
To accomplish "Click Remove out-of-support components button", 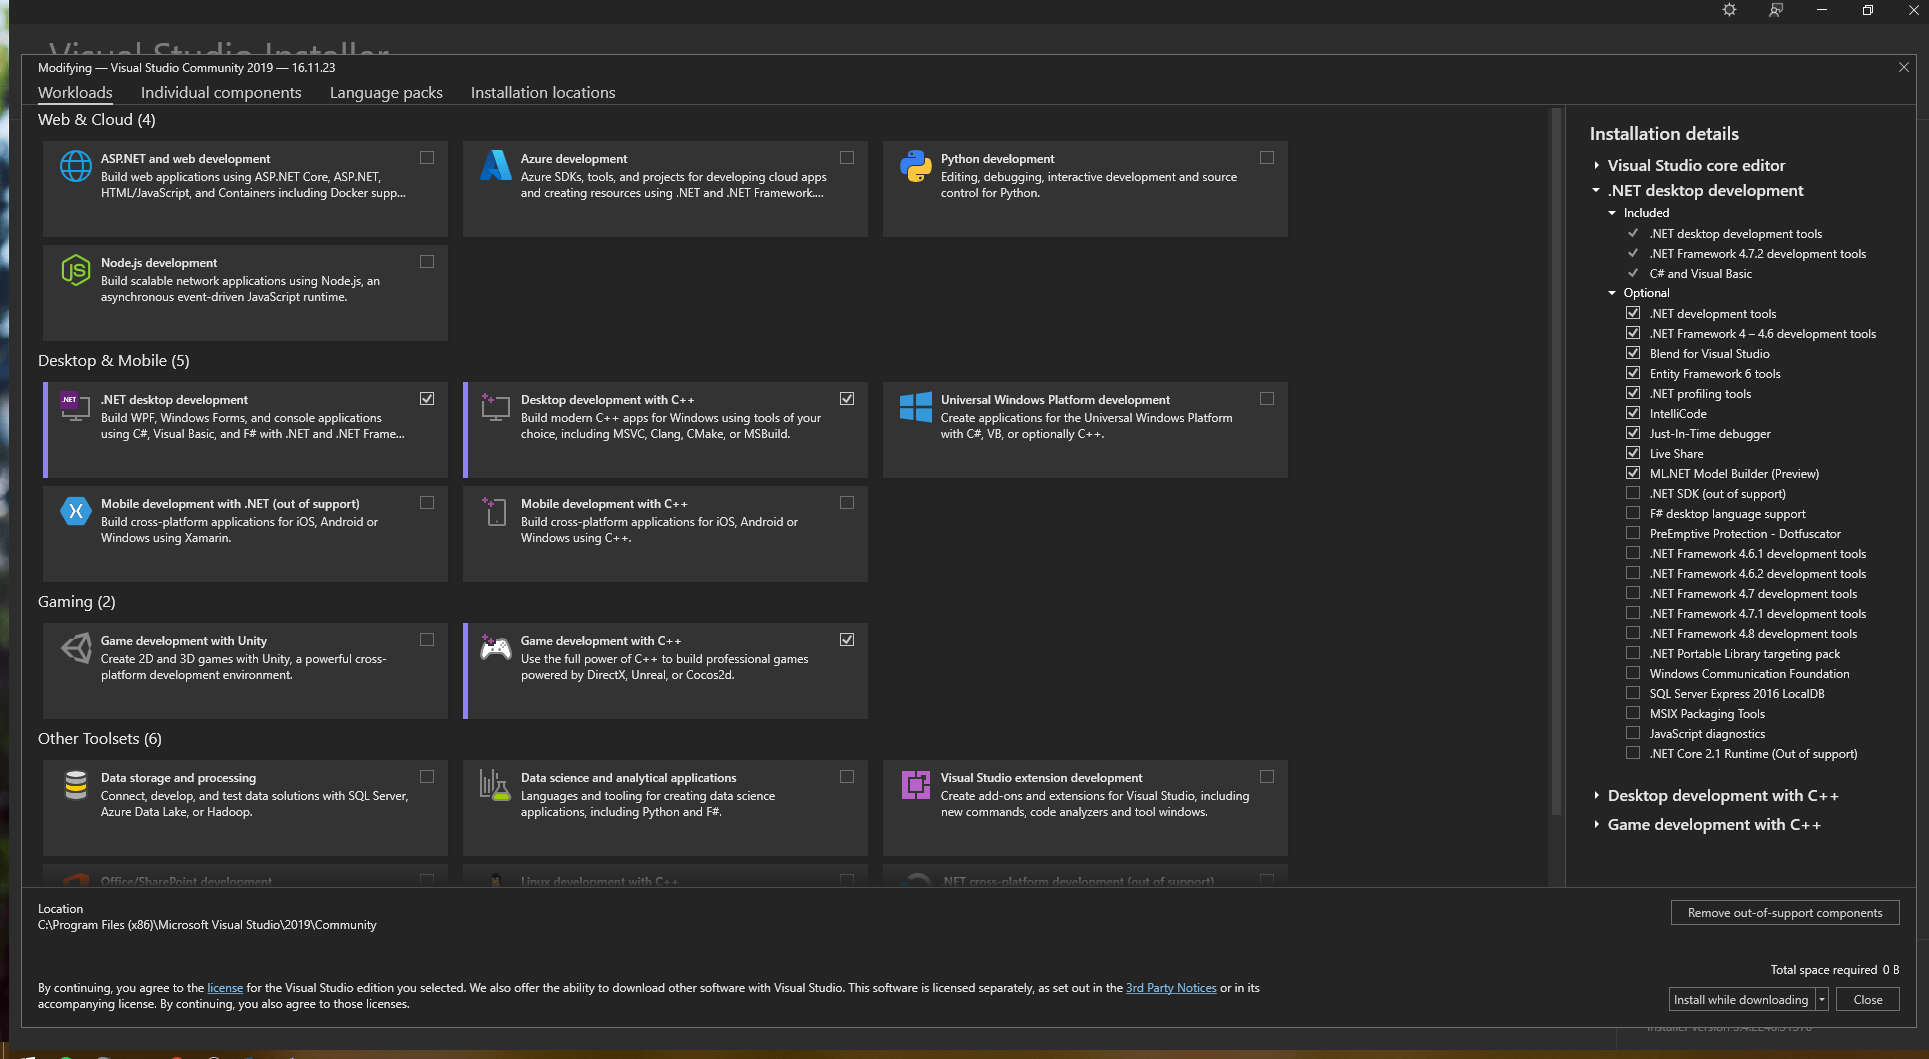I will (1785, 913).
